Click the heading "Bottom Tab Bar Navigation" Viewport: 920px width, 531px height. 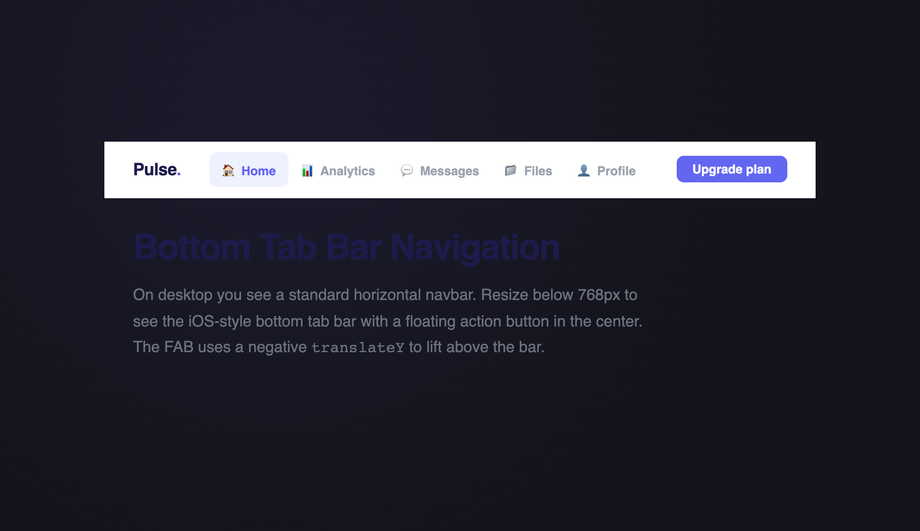coord(347,247)
